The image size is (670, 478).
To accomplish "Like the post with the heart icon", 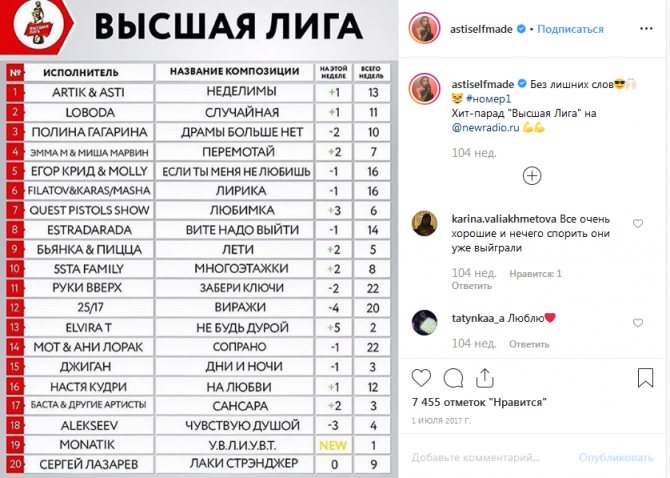I will tap(422, 378).
